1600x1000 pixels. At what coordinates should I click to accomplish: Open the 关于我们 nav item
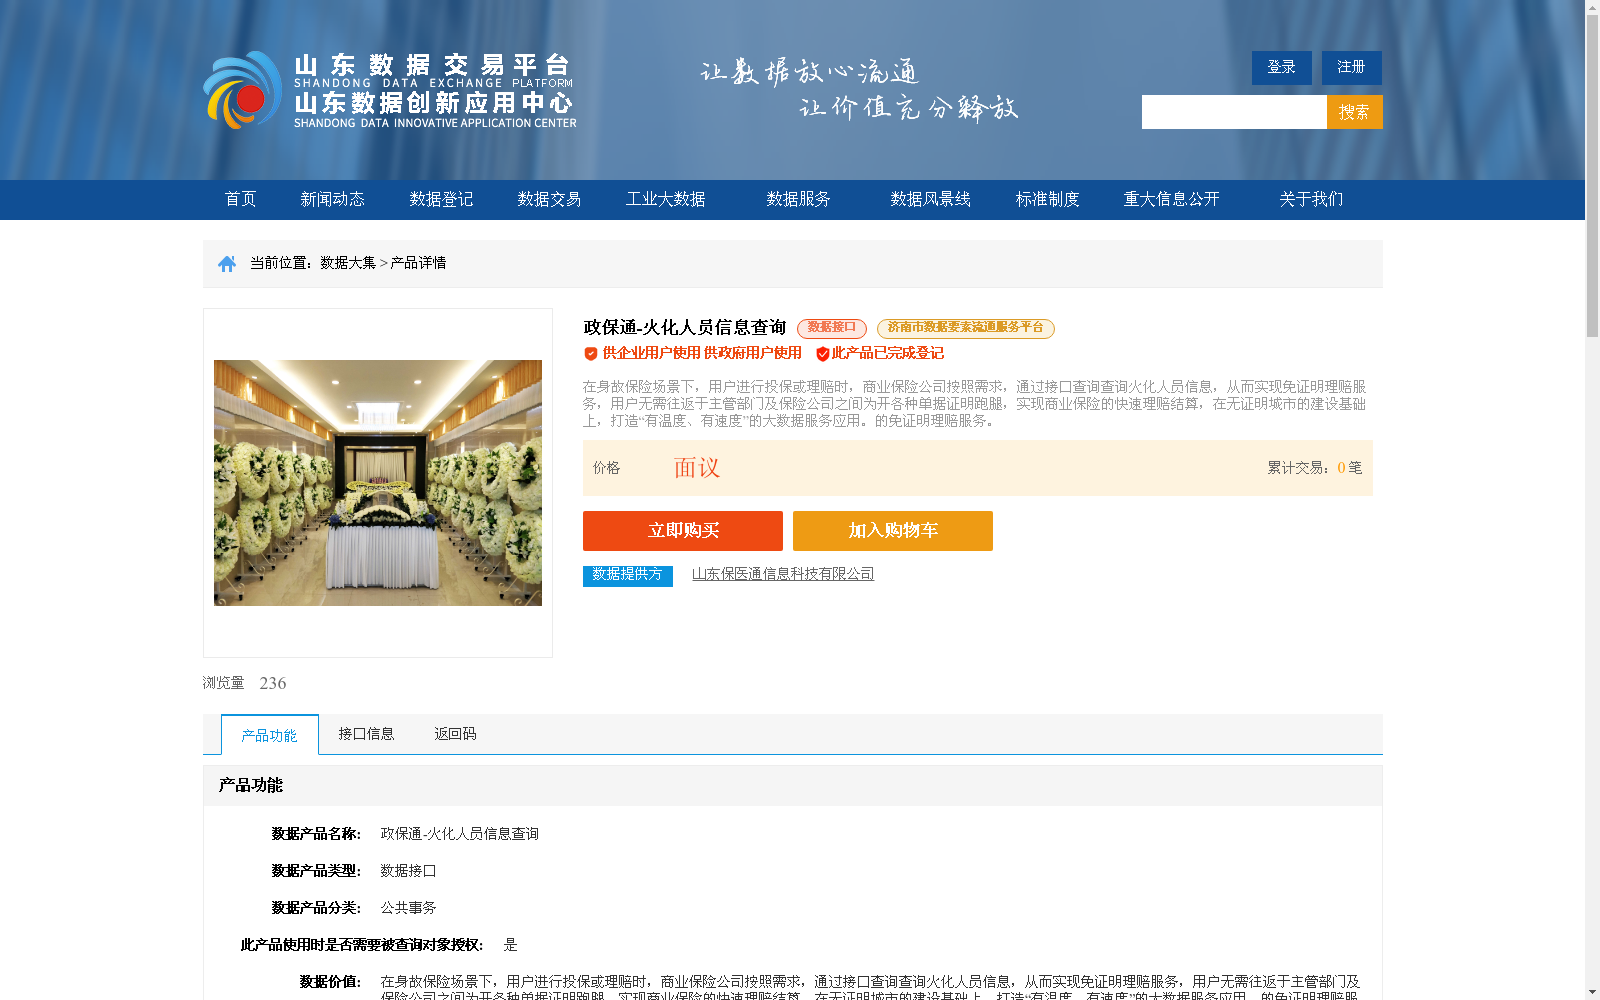[x=1312, y=199]
